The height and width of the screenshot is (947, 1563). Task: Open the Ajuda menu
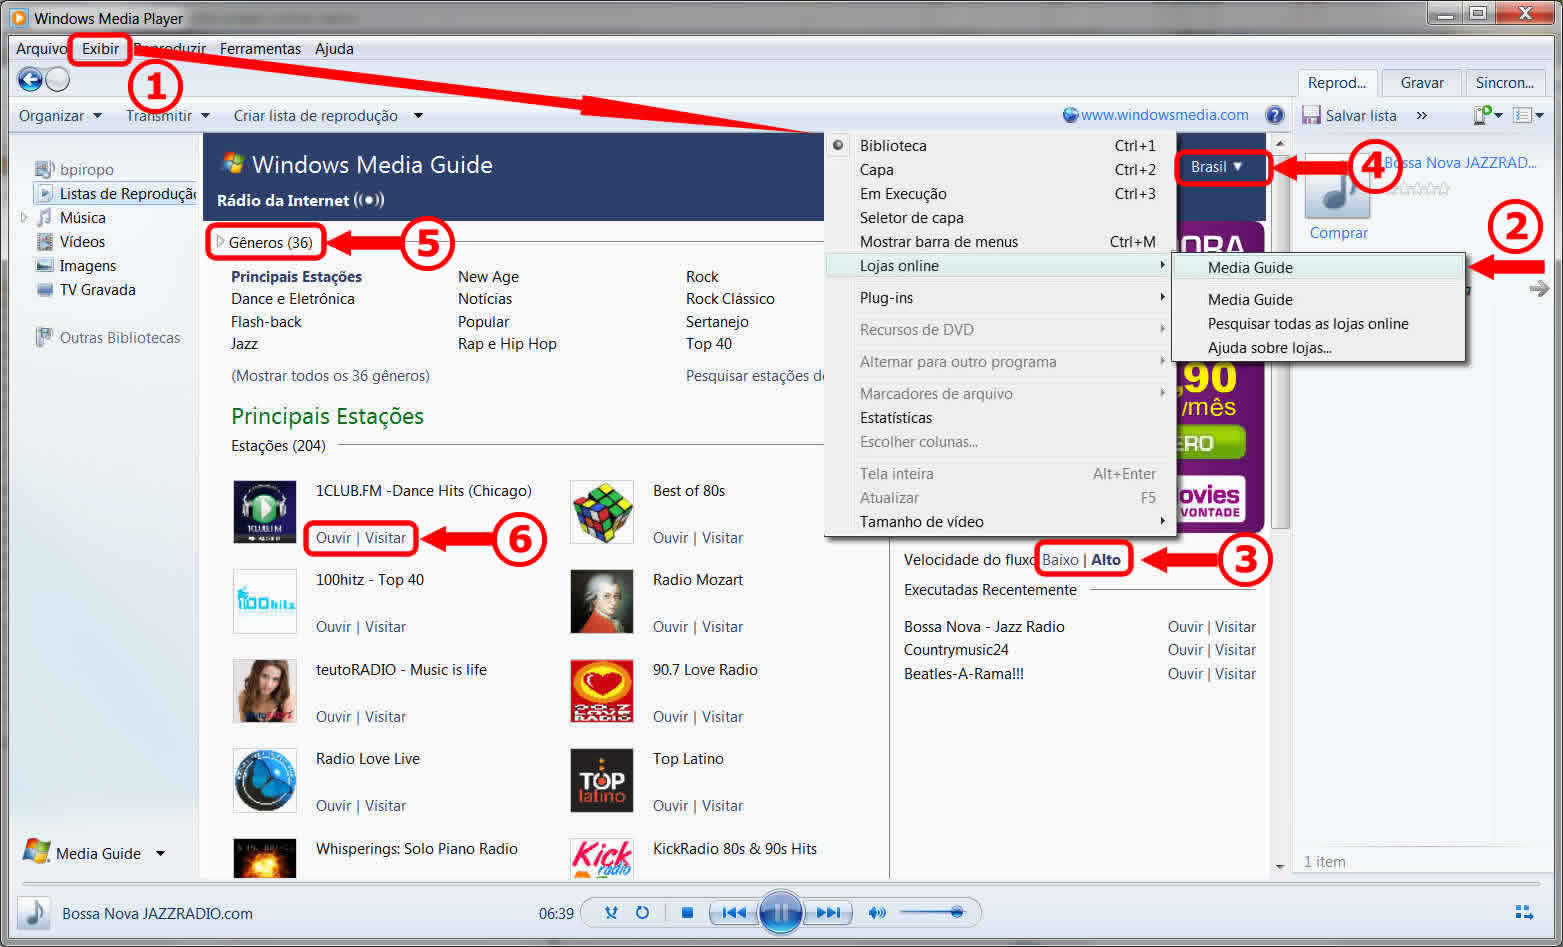click(x=334, y=48)
